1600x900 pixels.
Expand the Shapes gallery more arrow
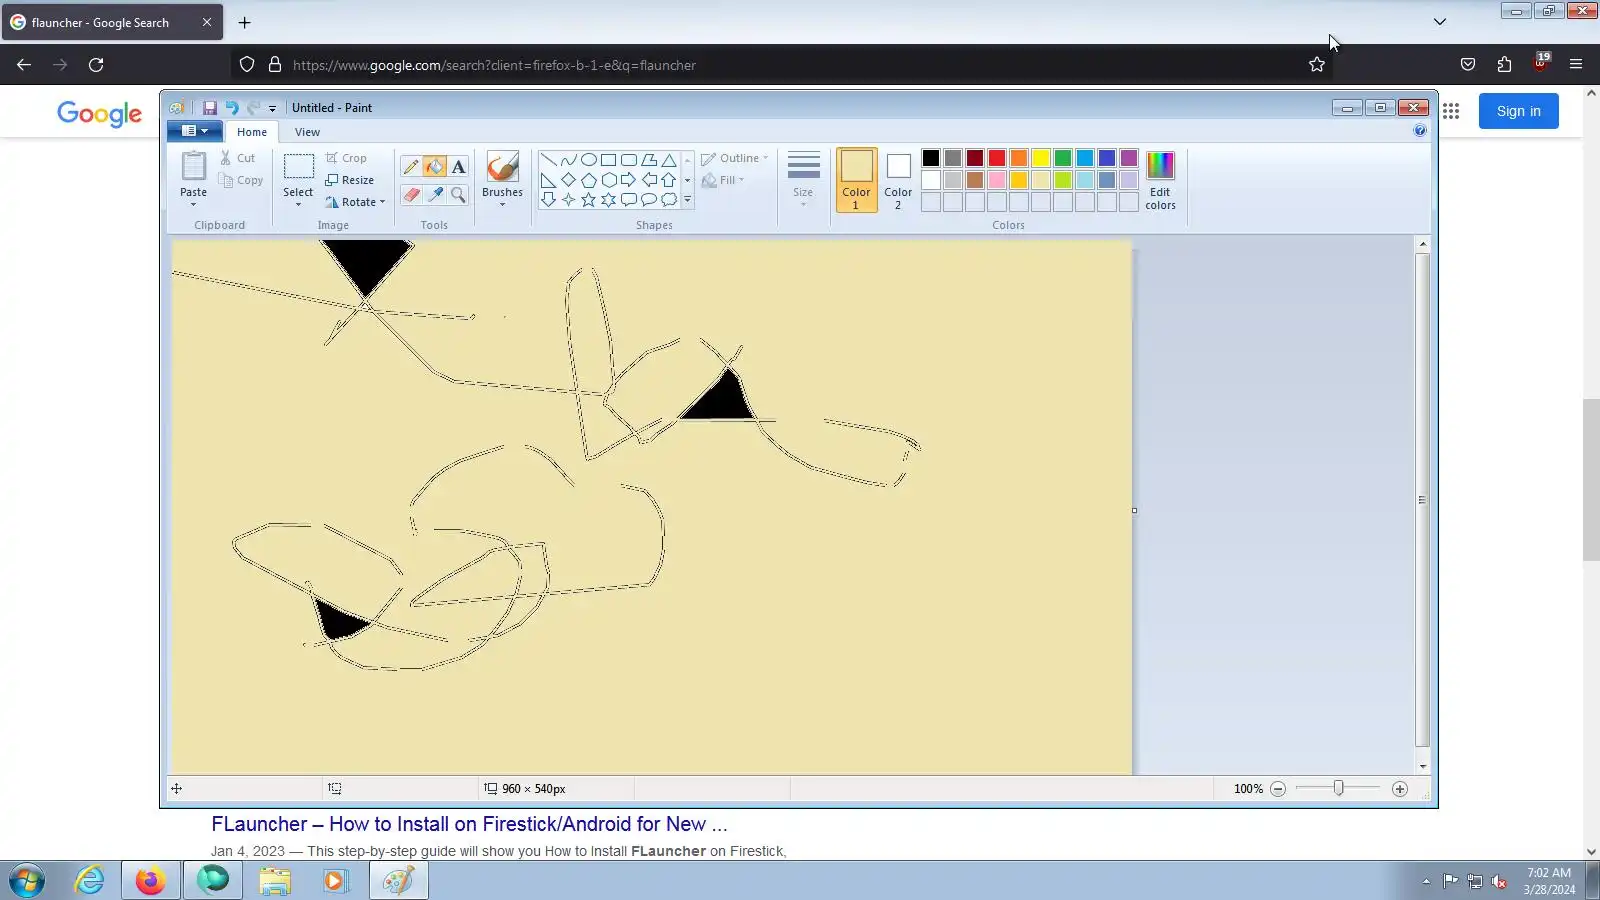click(x=687, y=200)
